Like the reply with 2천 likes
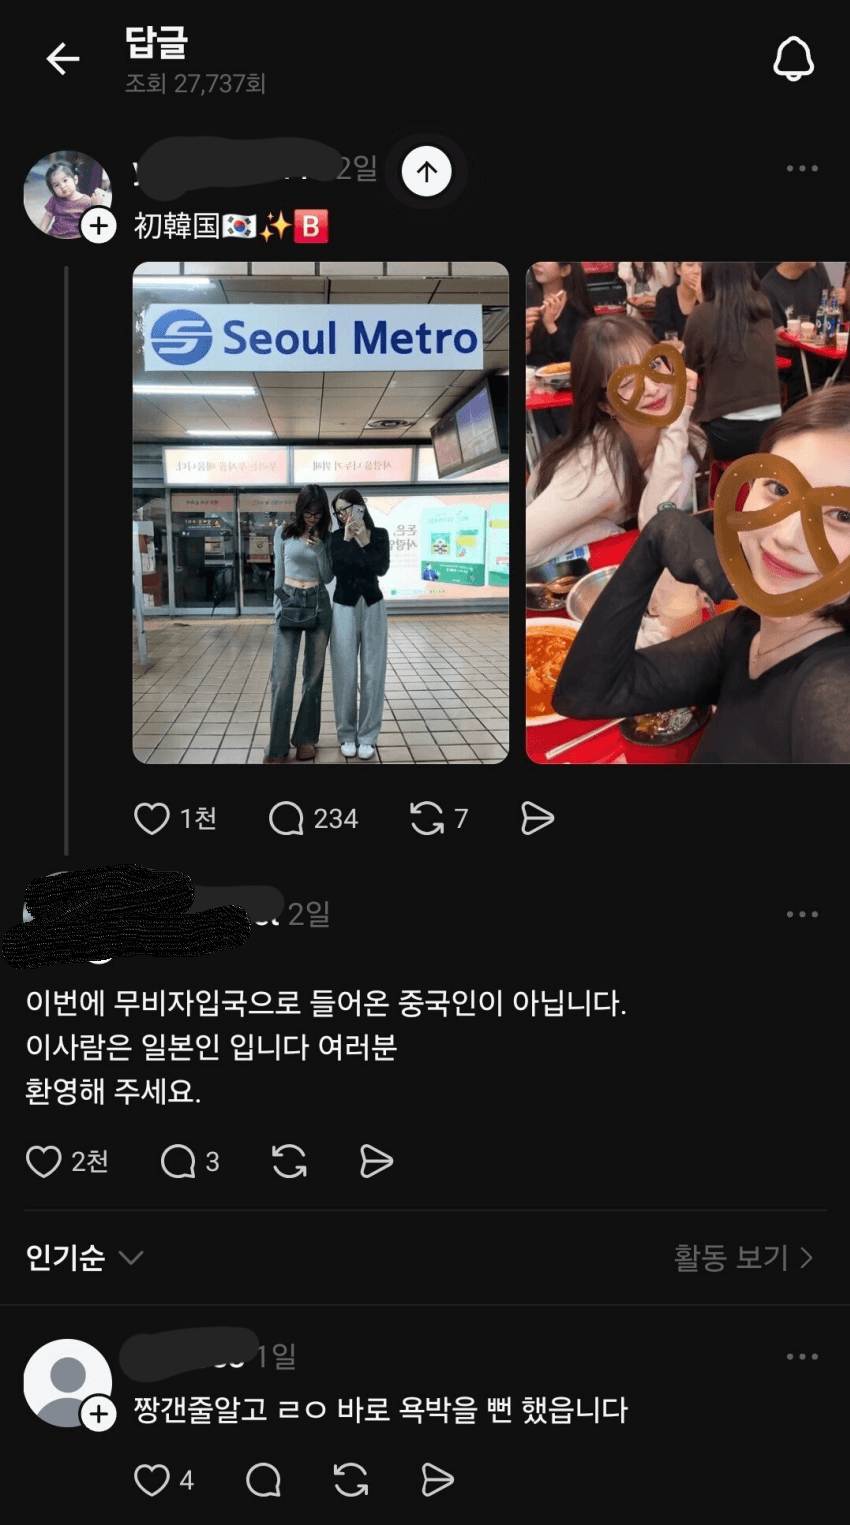Screen dimensions: 850x1525 [x=43, y=1161]
